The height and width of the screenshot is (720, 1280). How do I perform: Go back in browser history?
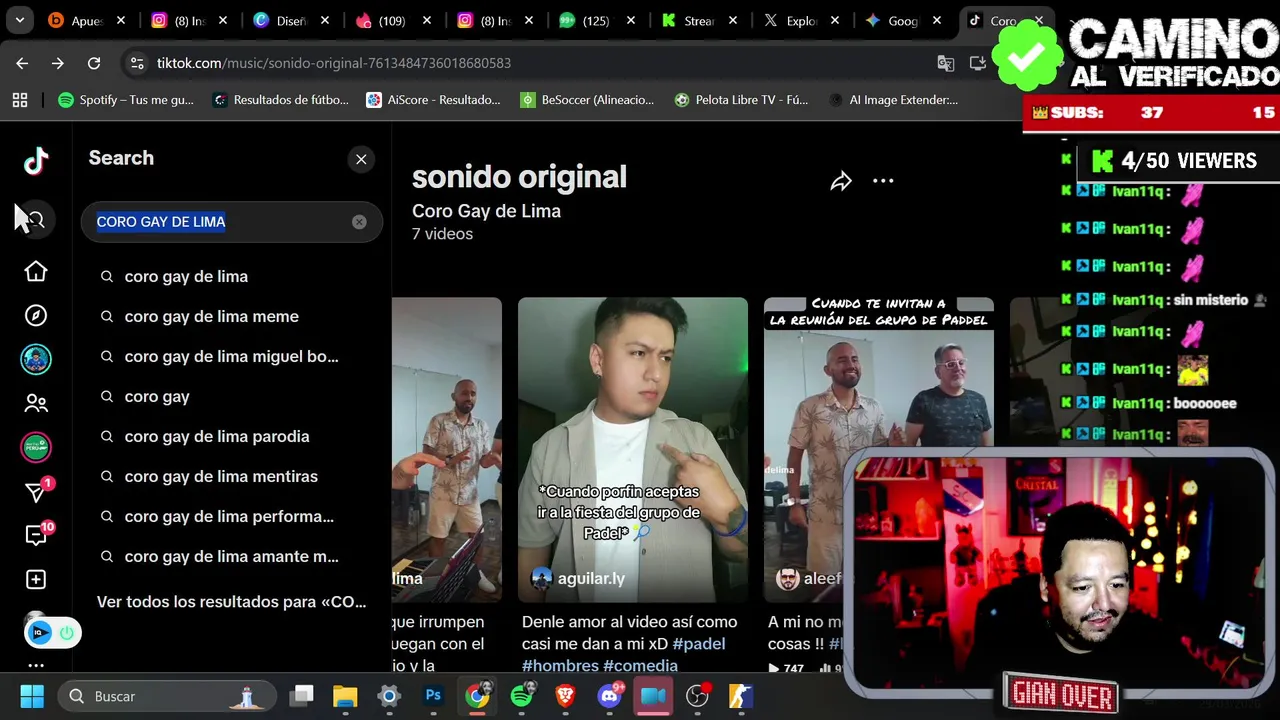pos(22,63)
